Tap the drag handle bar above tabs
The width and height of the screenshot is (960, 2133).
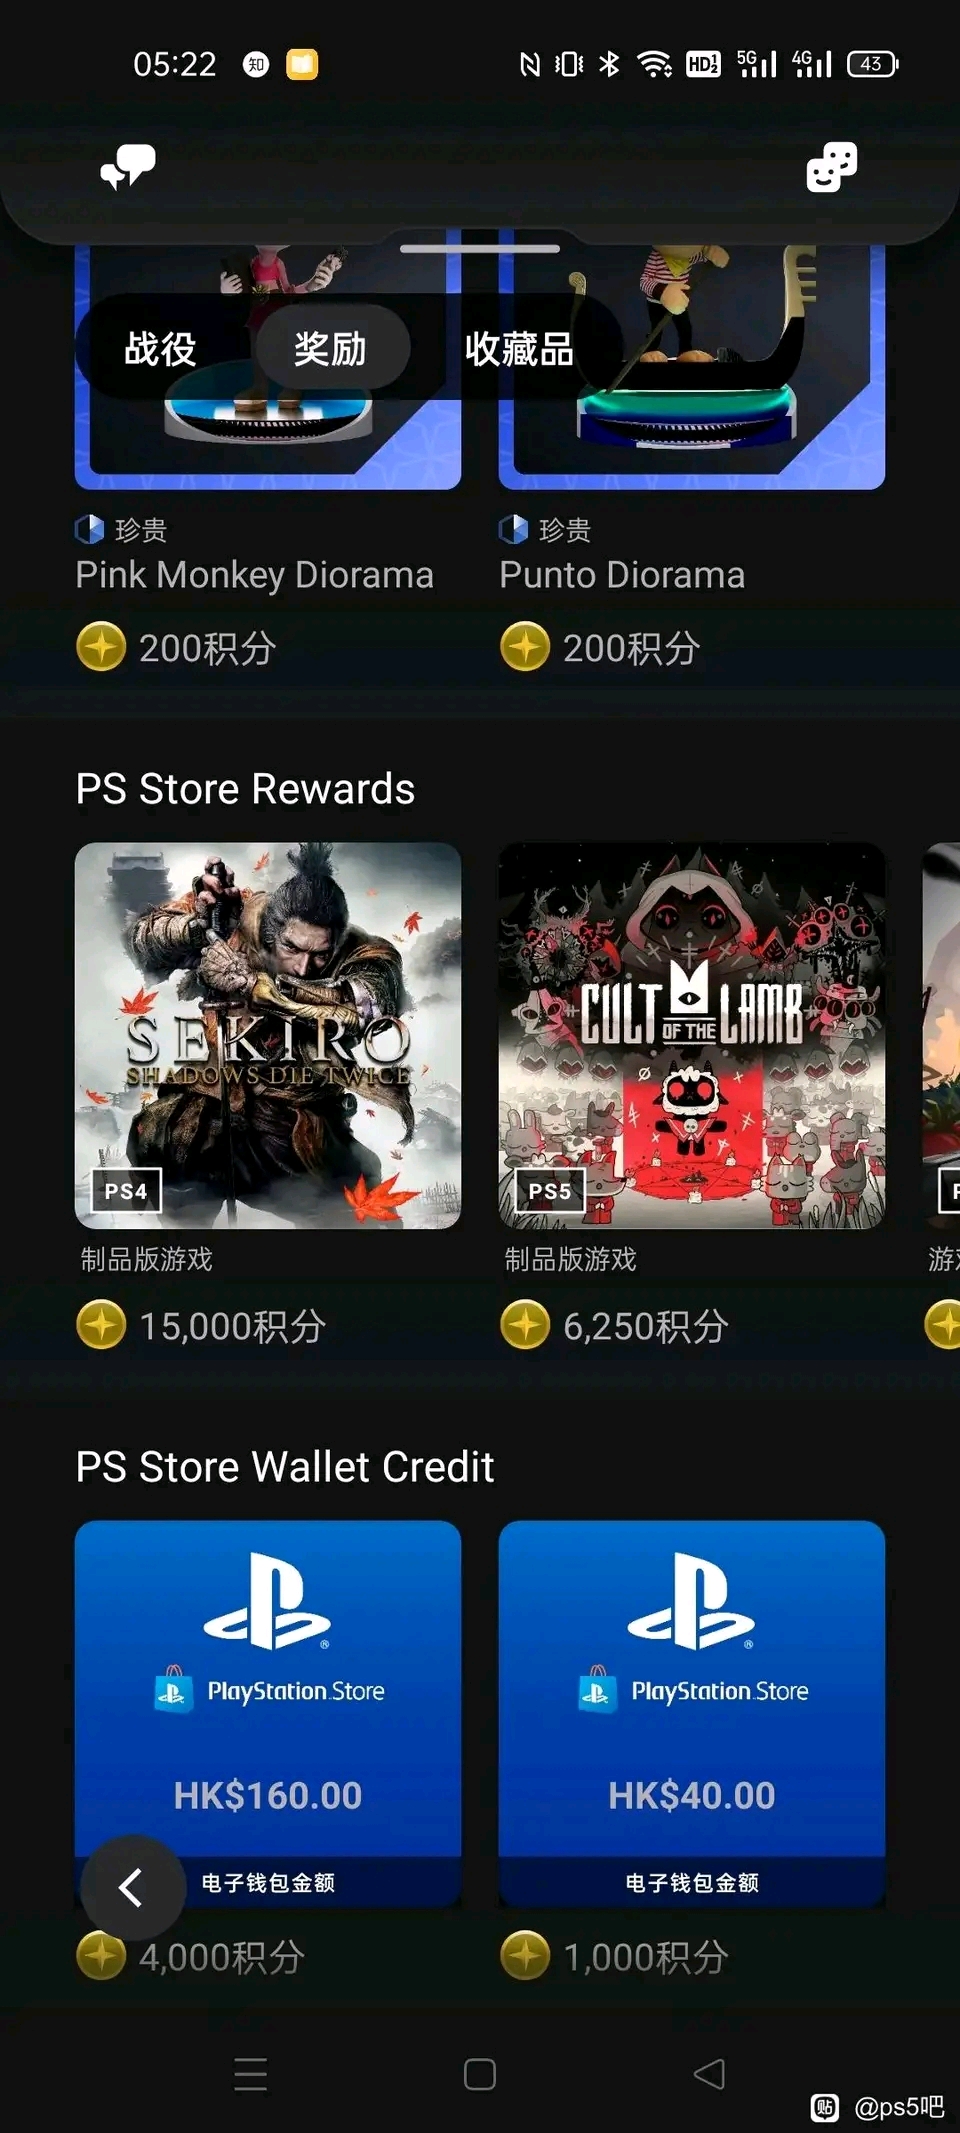click(480, 248)
